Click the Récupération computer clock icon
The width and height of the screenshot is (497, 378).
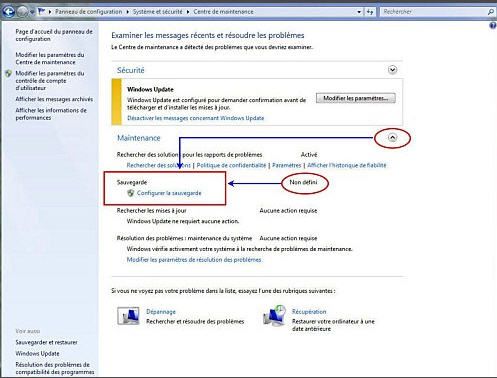[274, 316]
